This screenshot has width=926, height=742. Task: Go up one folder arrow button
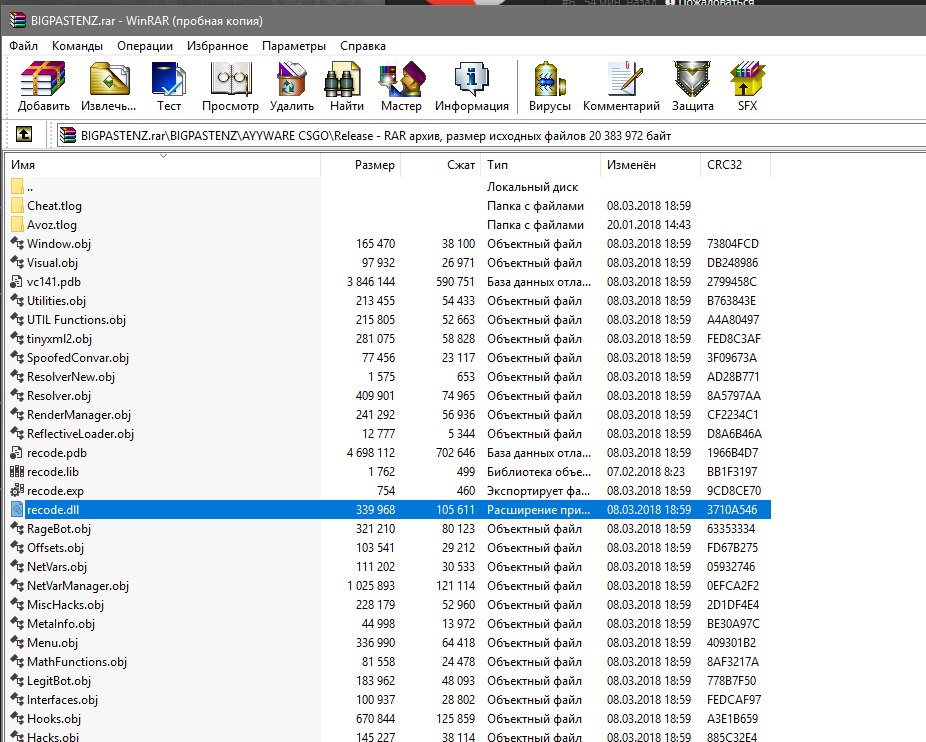click(24, 135)
